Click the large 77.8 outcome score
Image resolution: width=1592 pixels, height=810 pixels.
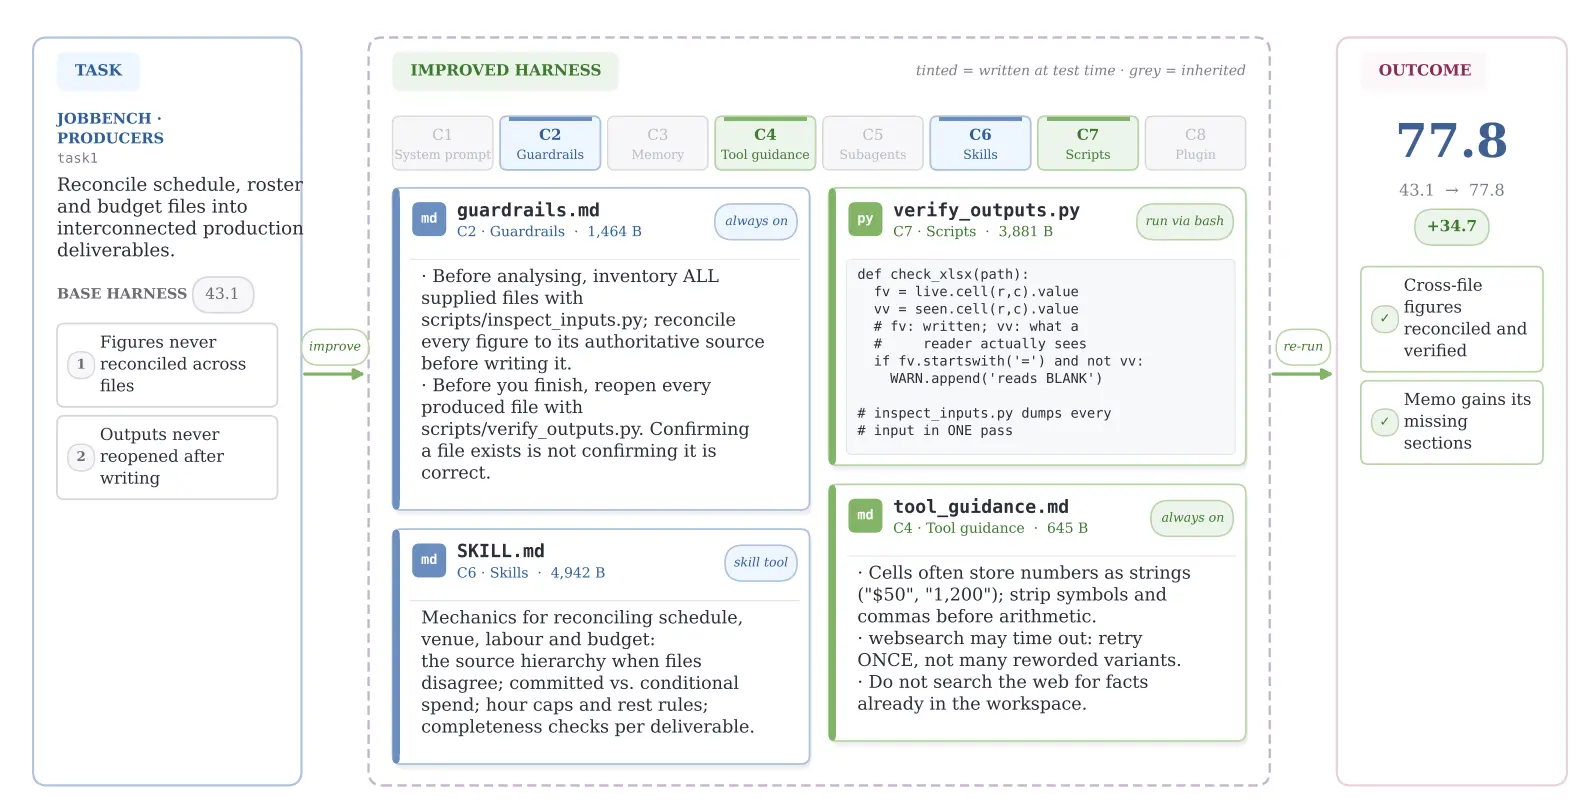tap(1452, 141)
